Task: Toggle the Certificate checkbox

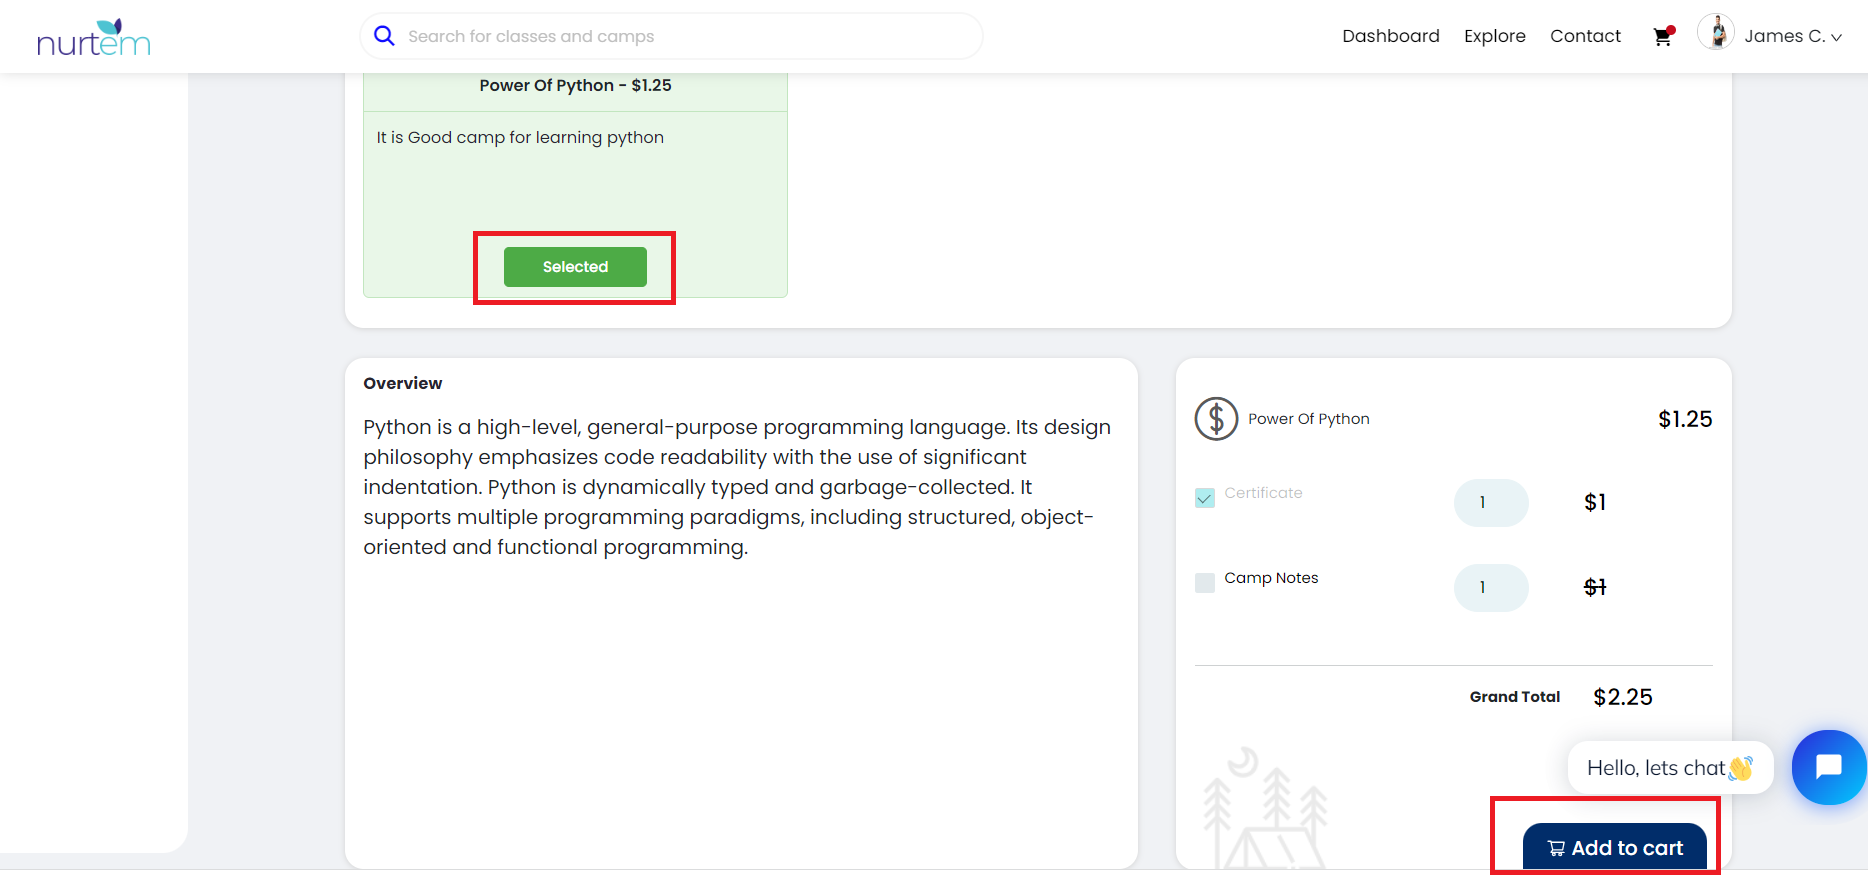Action: 1205,498
